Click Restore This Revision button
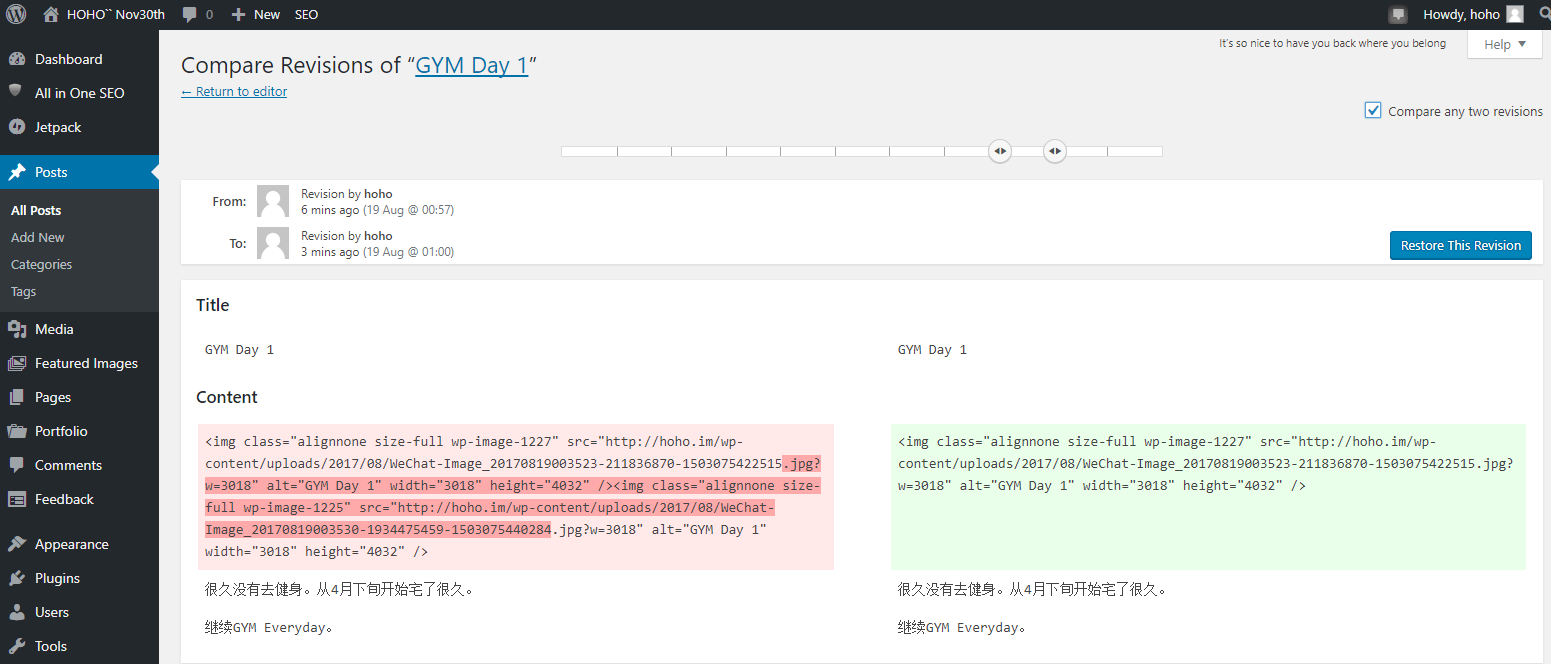Image resolution: width=1551 pixels, height=664 pixels. click(1460, 245)
